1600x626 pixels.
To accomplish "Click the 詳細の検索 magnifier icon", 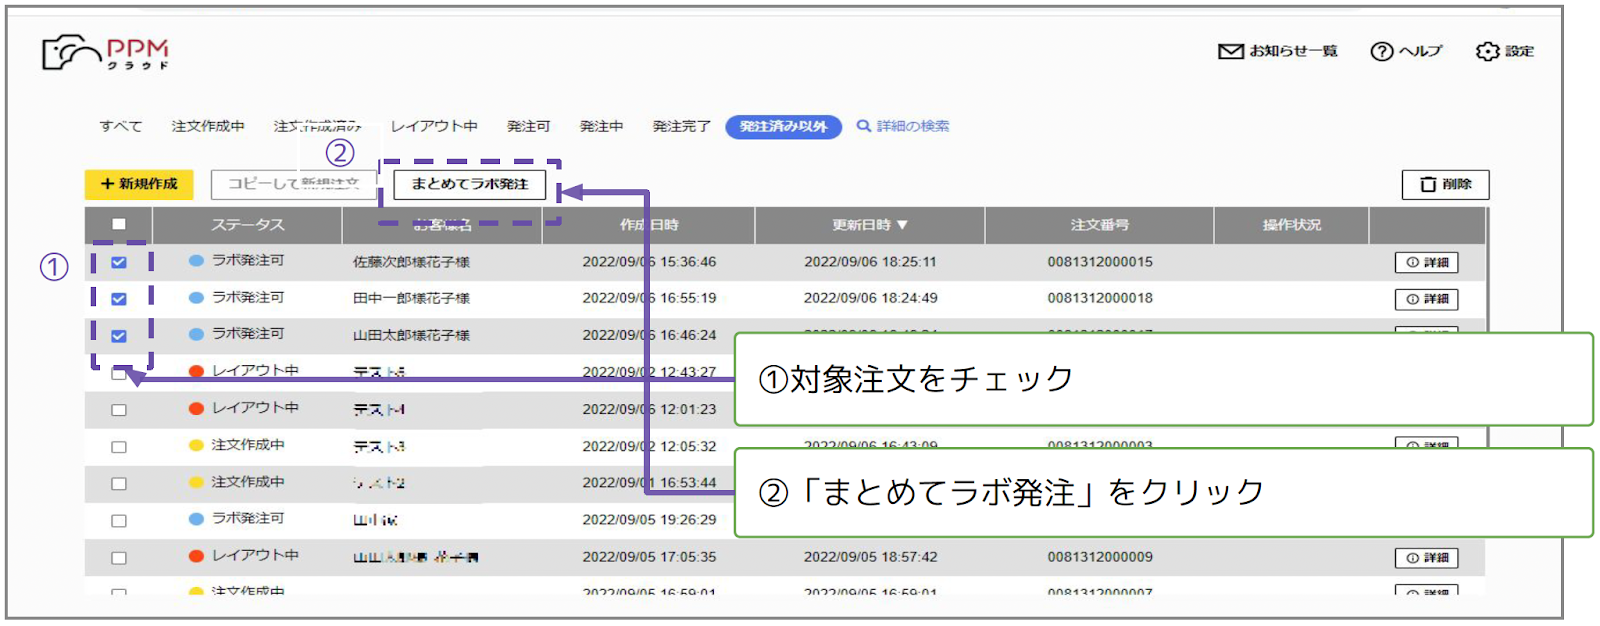I will click(x=864, y=126).
